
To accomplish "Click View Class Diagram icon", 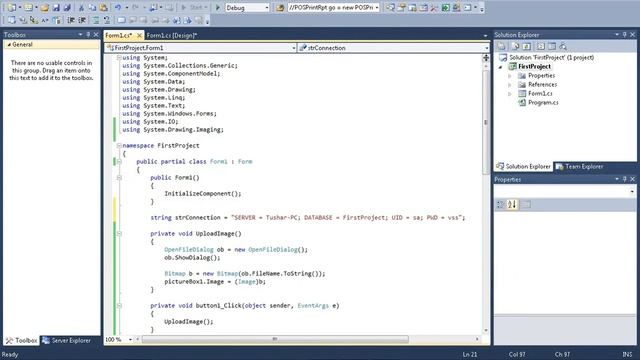I will coord(563,47).
